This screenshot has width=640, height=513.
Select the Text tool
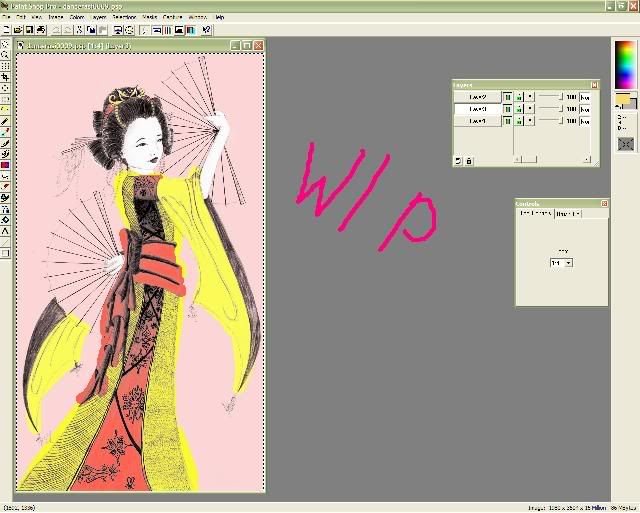pos(5,231)
